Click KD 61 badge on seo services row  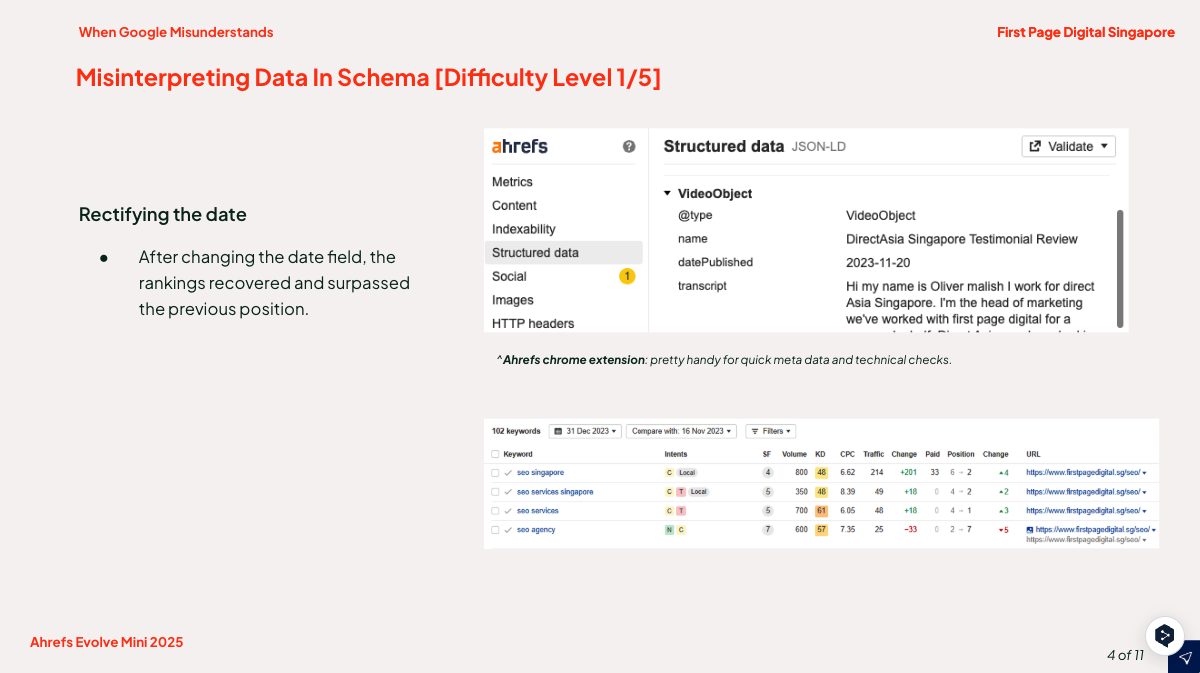click(x=821, y=511)
